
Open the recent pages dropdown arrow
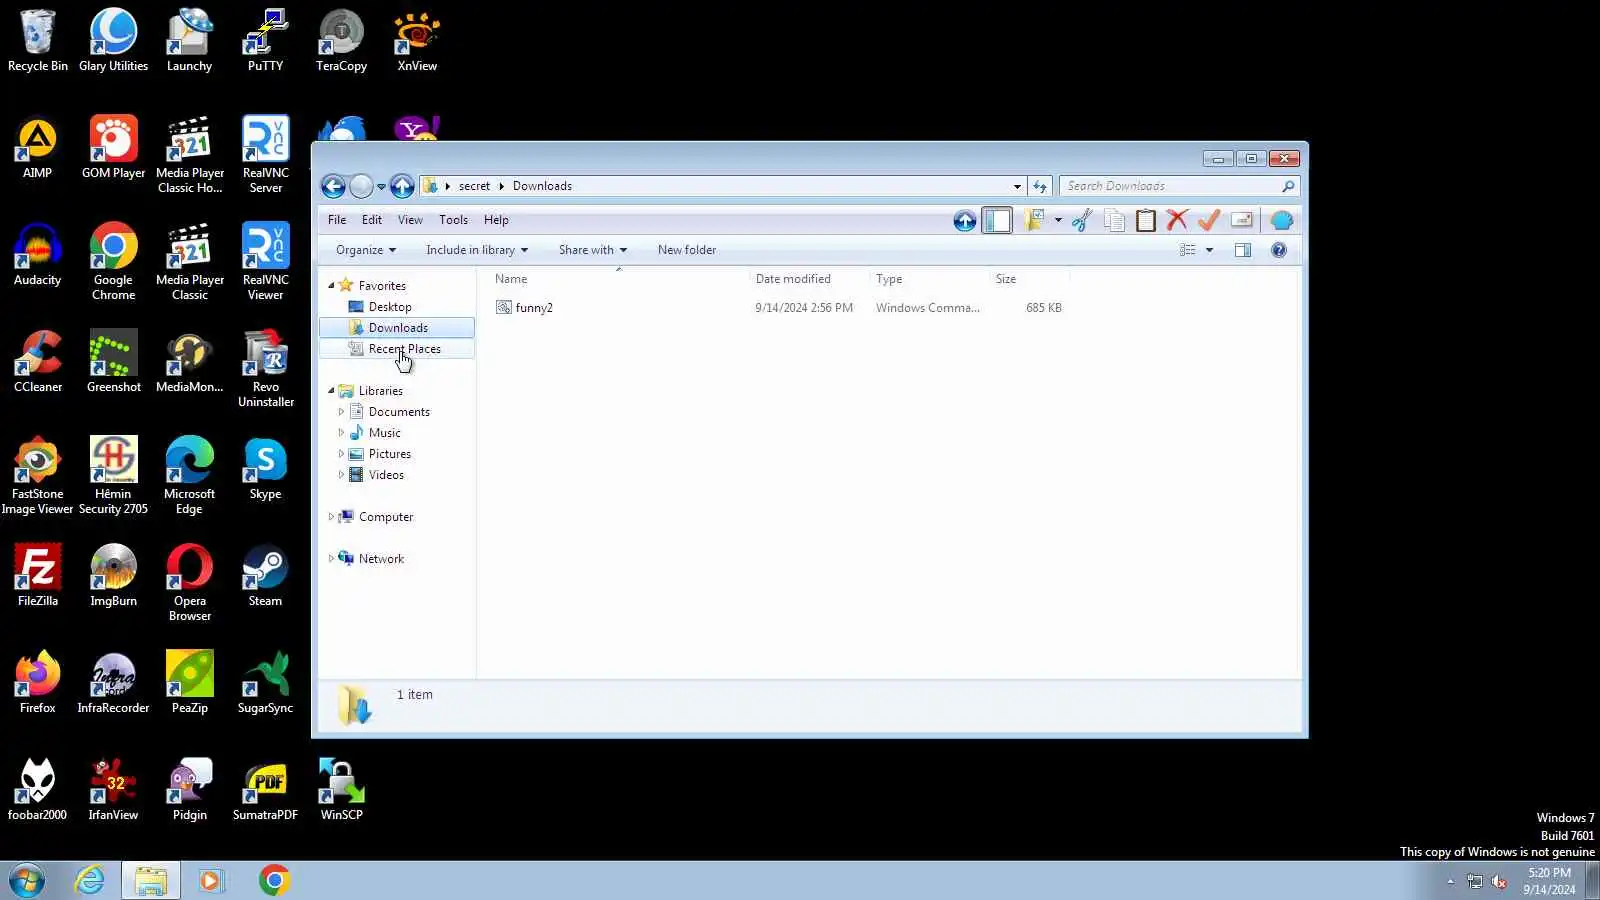click(381, 187)
